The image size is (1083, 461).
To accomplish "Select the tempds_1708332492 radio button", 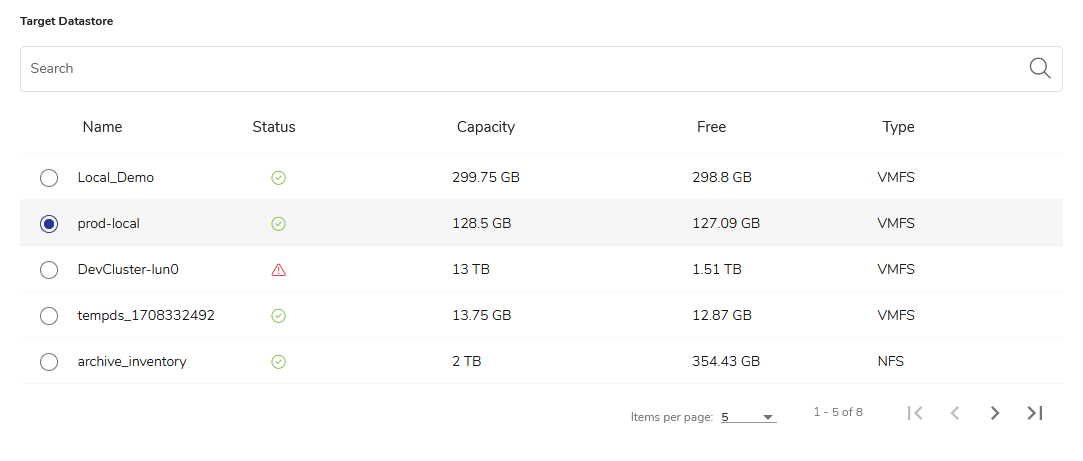I will pyautogui.click(x=49, y=316).
